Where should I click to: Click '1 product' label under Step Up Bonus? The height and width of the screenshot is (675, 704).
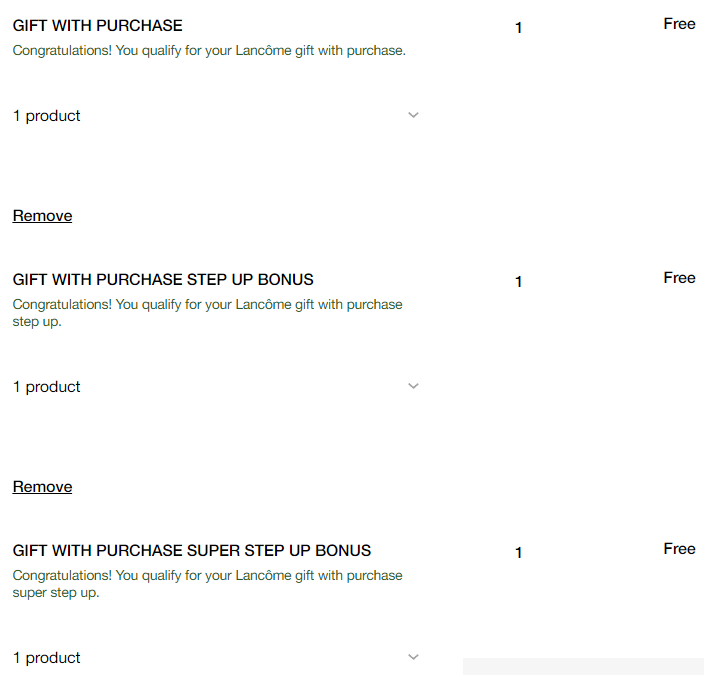tap(47, 387)
